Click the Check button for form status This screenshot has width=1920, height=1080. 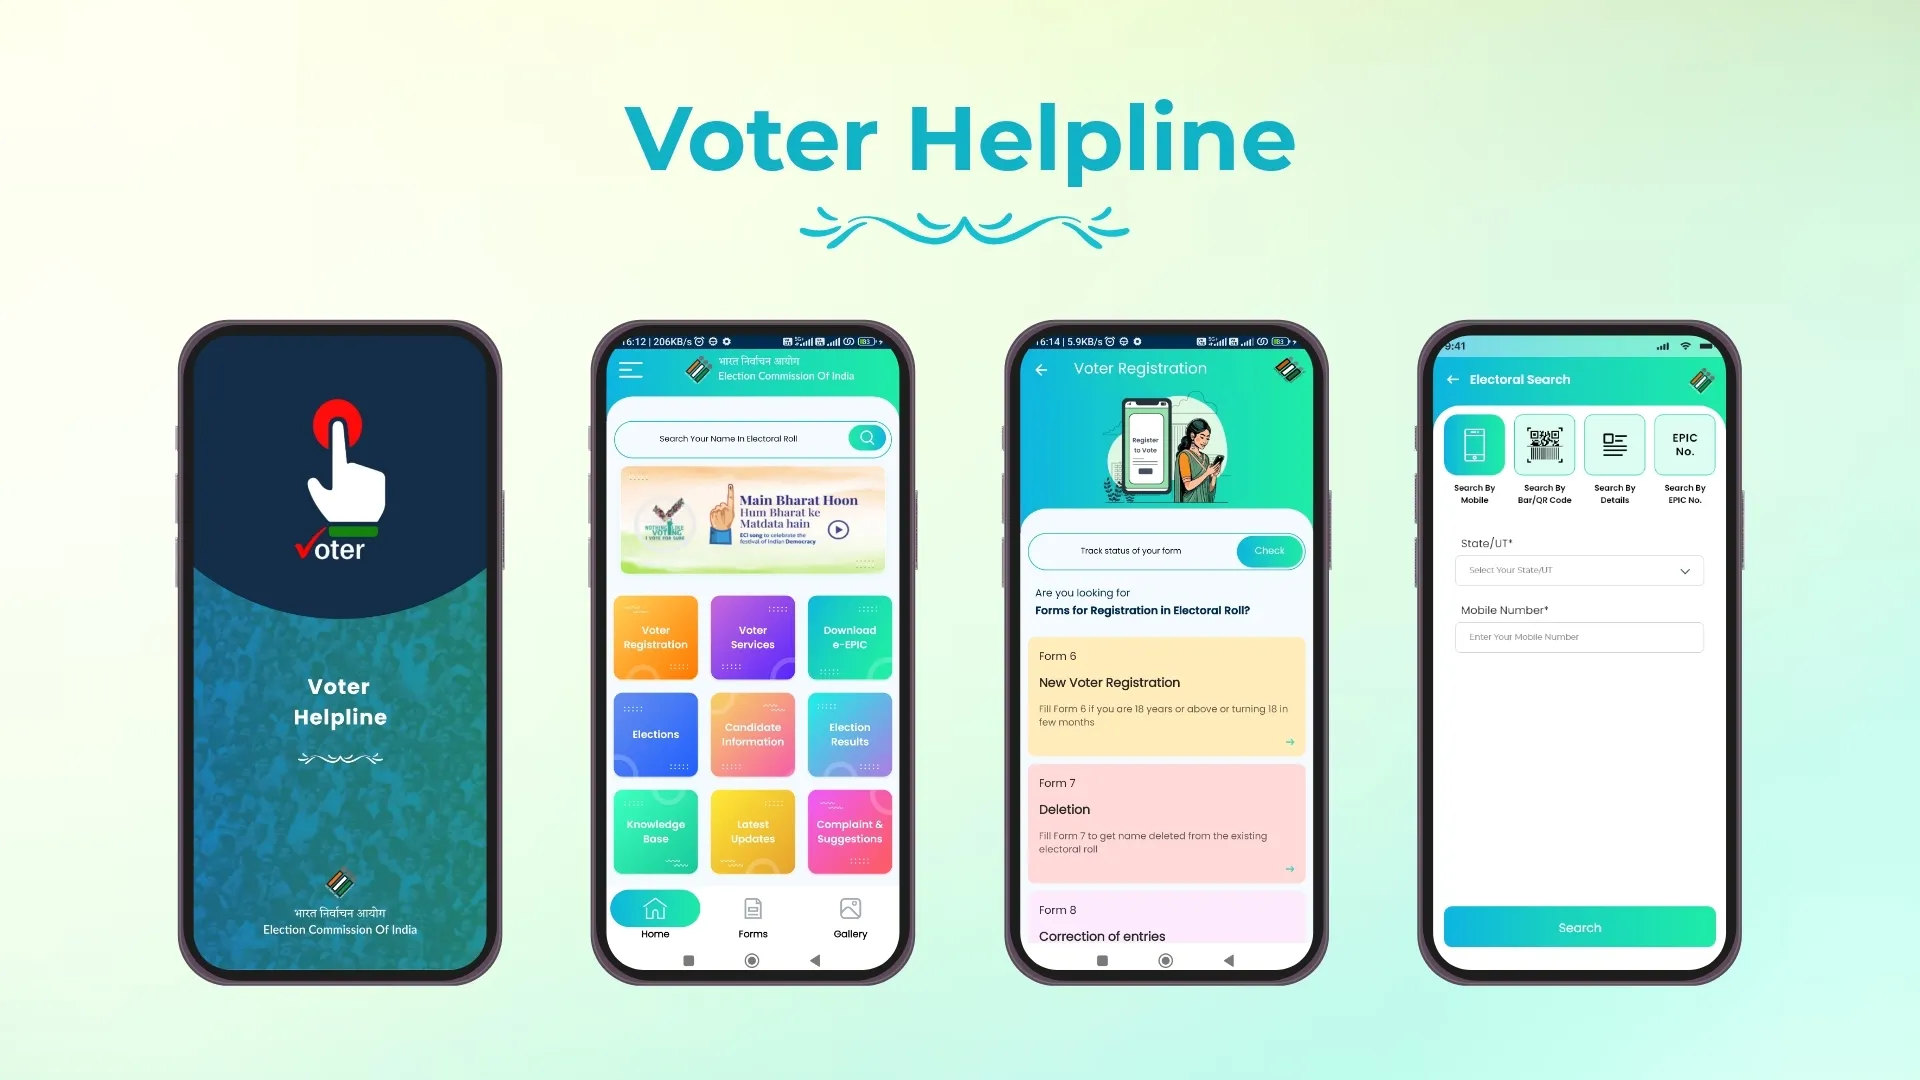1267,550
